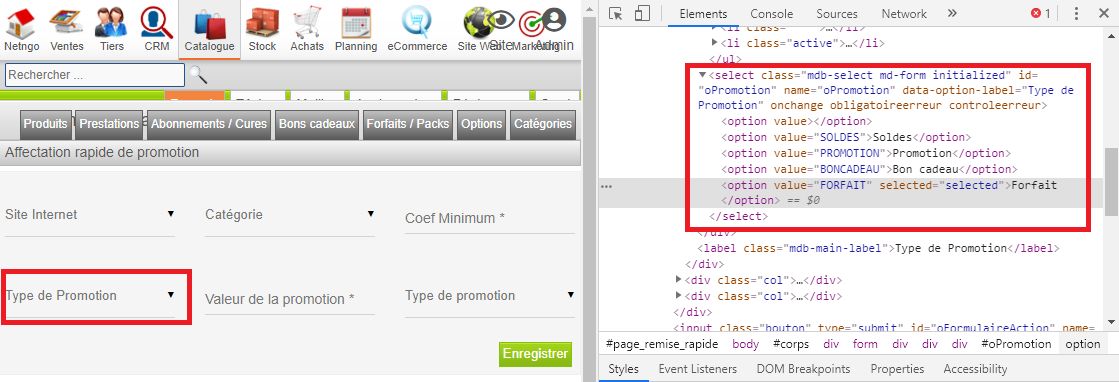Toggle DevTools device toolbar icon
1119x382 pixels.
[x=642, y=14]
